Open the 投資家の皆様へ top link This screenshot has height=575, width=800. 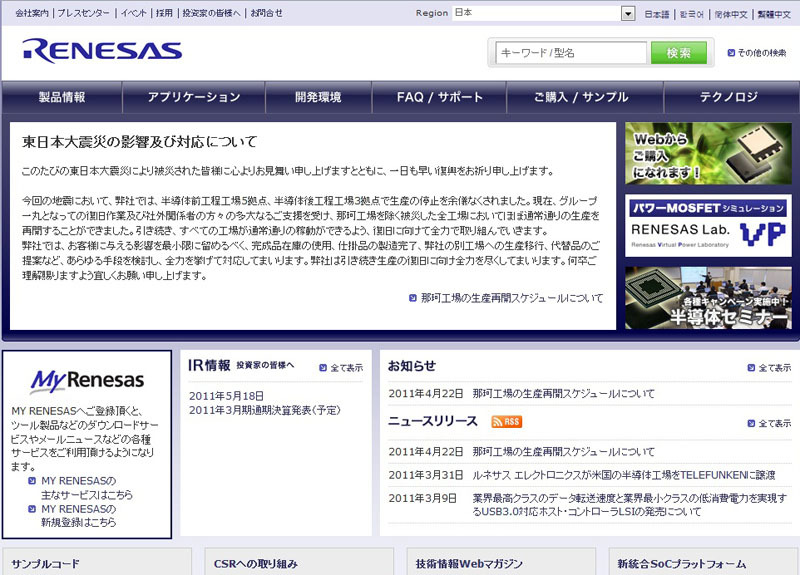tap(211, 13)
